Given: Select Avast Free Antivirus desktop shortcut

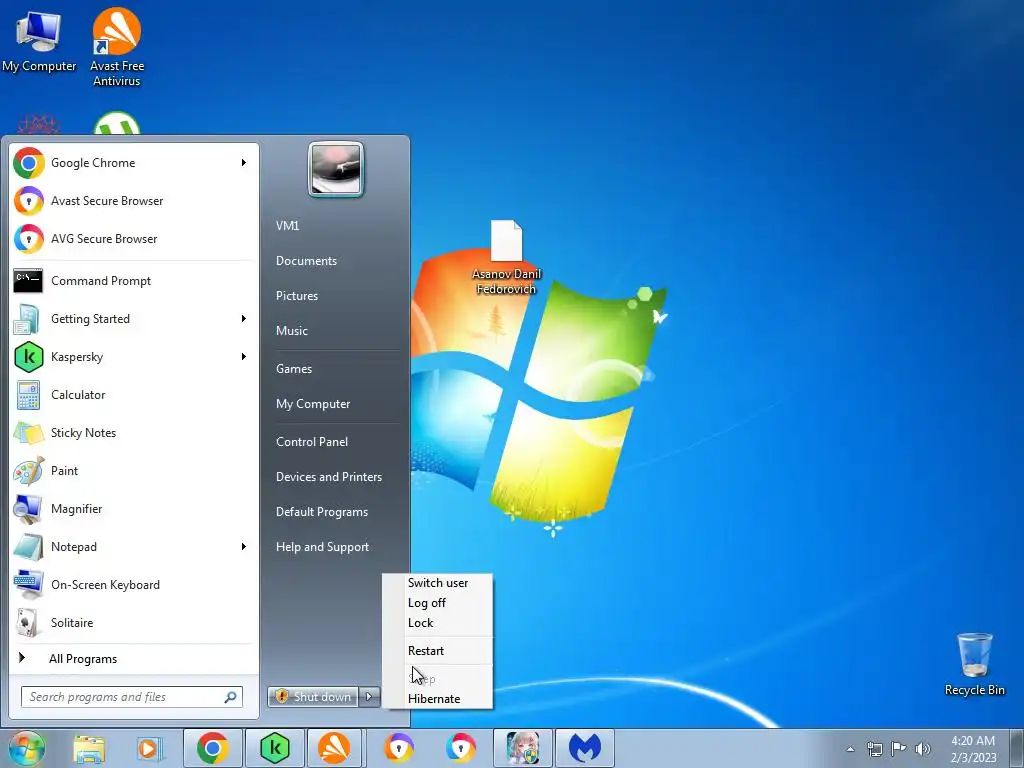Looking at the screenshot, I should [117, 47].
